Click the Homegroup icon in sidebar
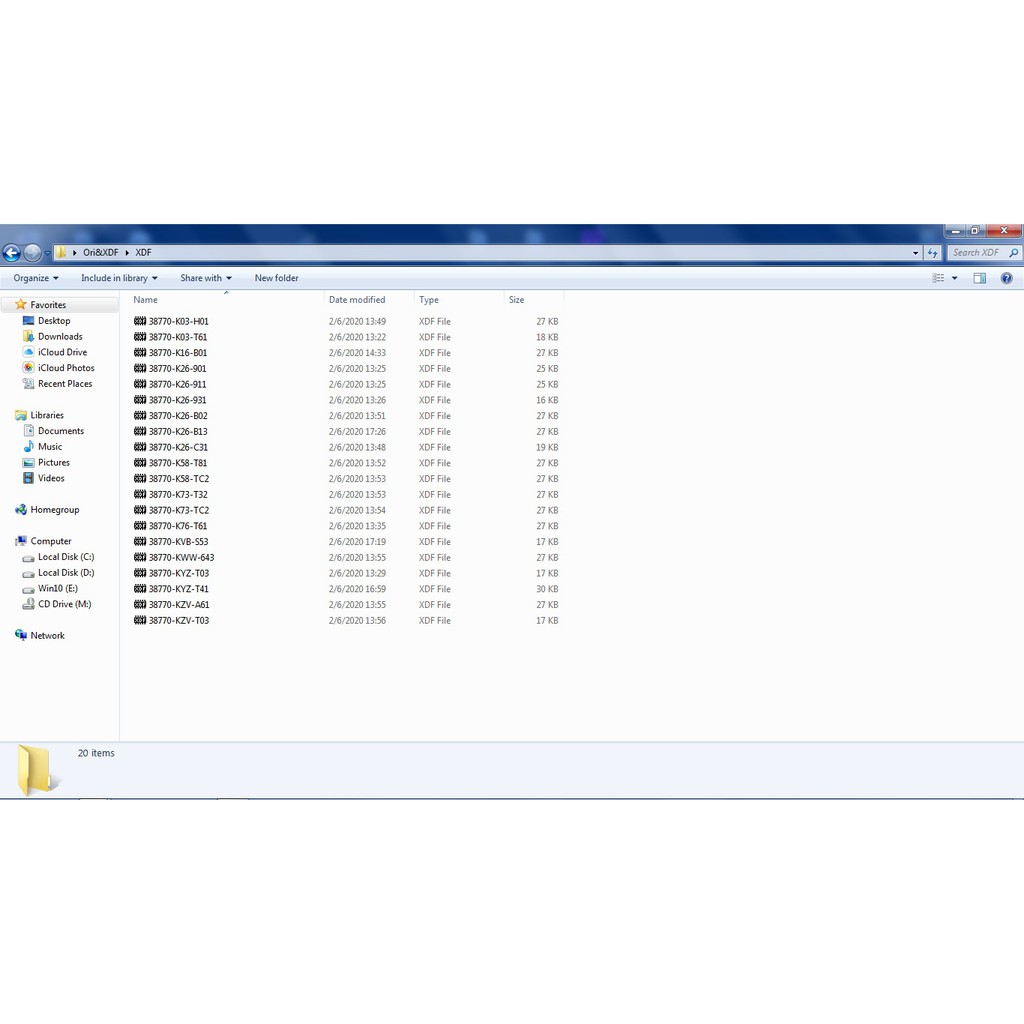Viewport: 1024px width, 1024px height. 21,510
